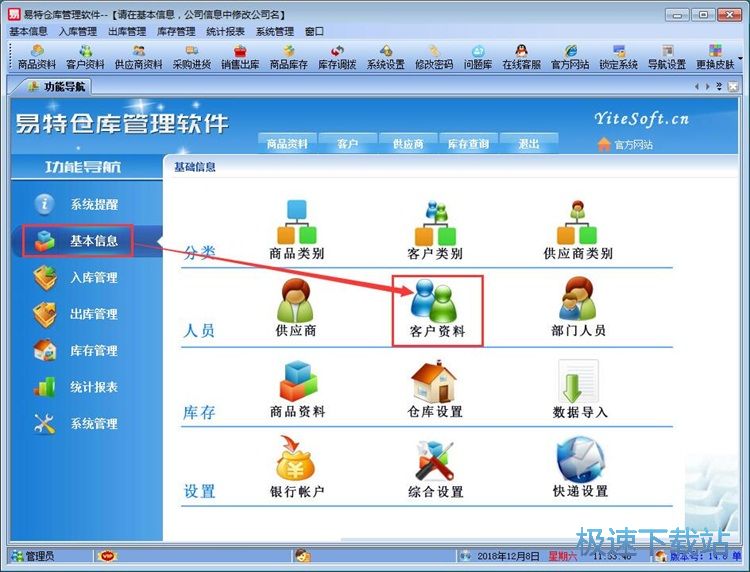Viewport: 750px width, 572px height.
Task: Click 供应商 banner tab
Action: 408,143
